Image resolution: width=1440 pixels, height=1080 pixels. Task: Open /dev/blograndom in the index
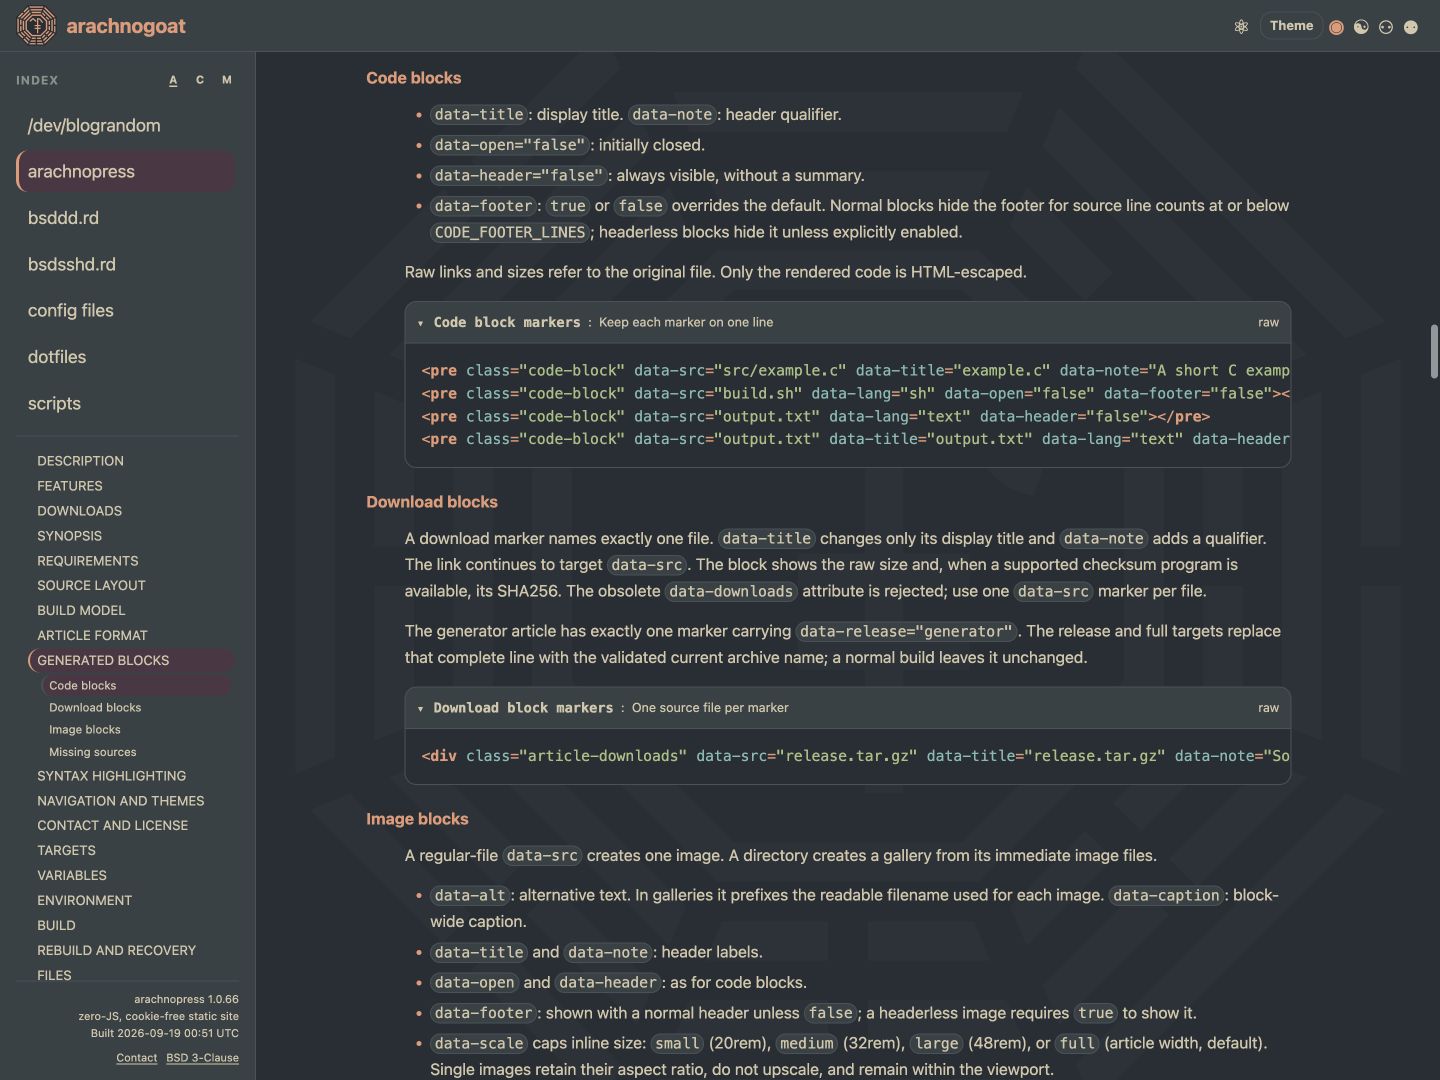tap(126, 125)
